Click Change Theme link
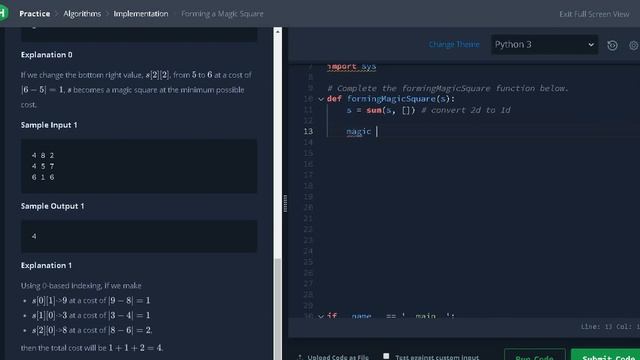The height and width of the screenshot is (360, 640). click(x=454, y=44)
